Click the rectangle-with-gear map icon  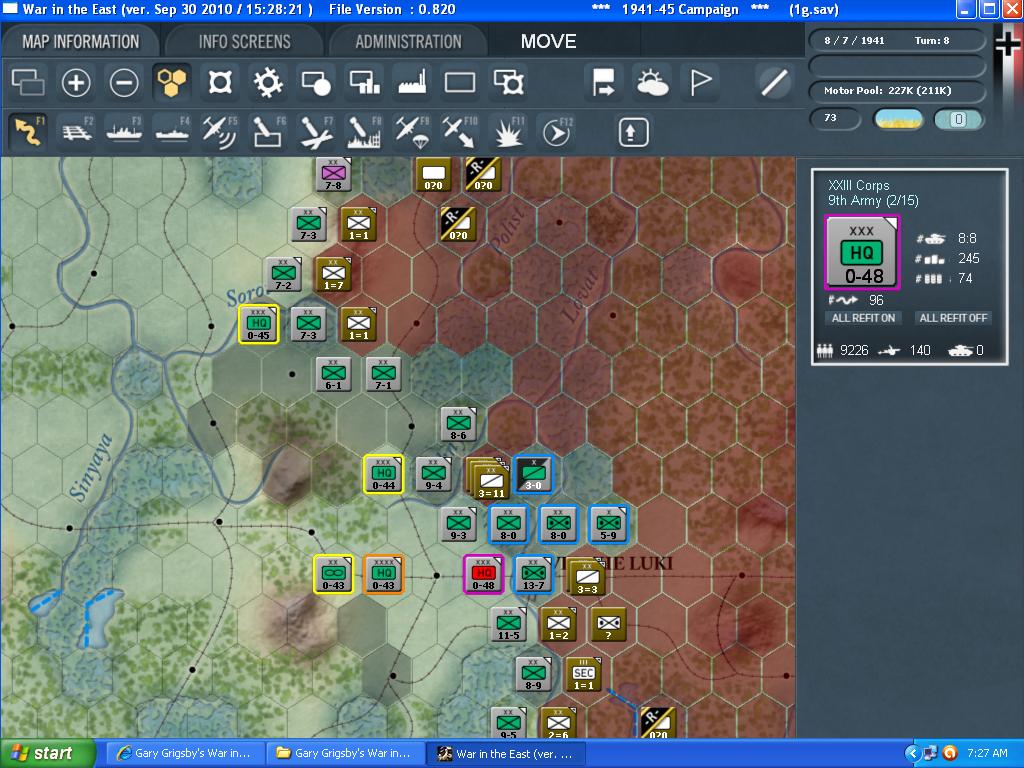509,83
